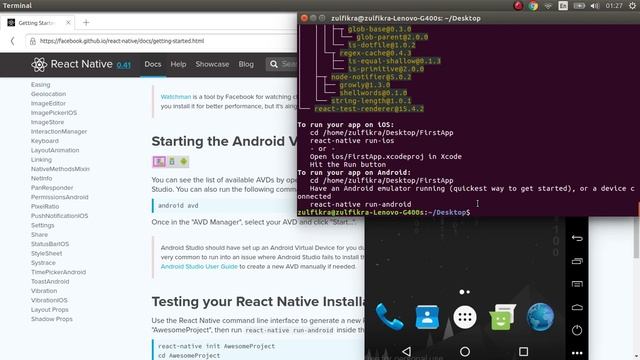Image resolution: width=640 pixels, height=360 pixels.
Task: Open the system gear session menu
Action: click(x=632, y=6)
